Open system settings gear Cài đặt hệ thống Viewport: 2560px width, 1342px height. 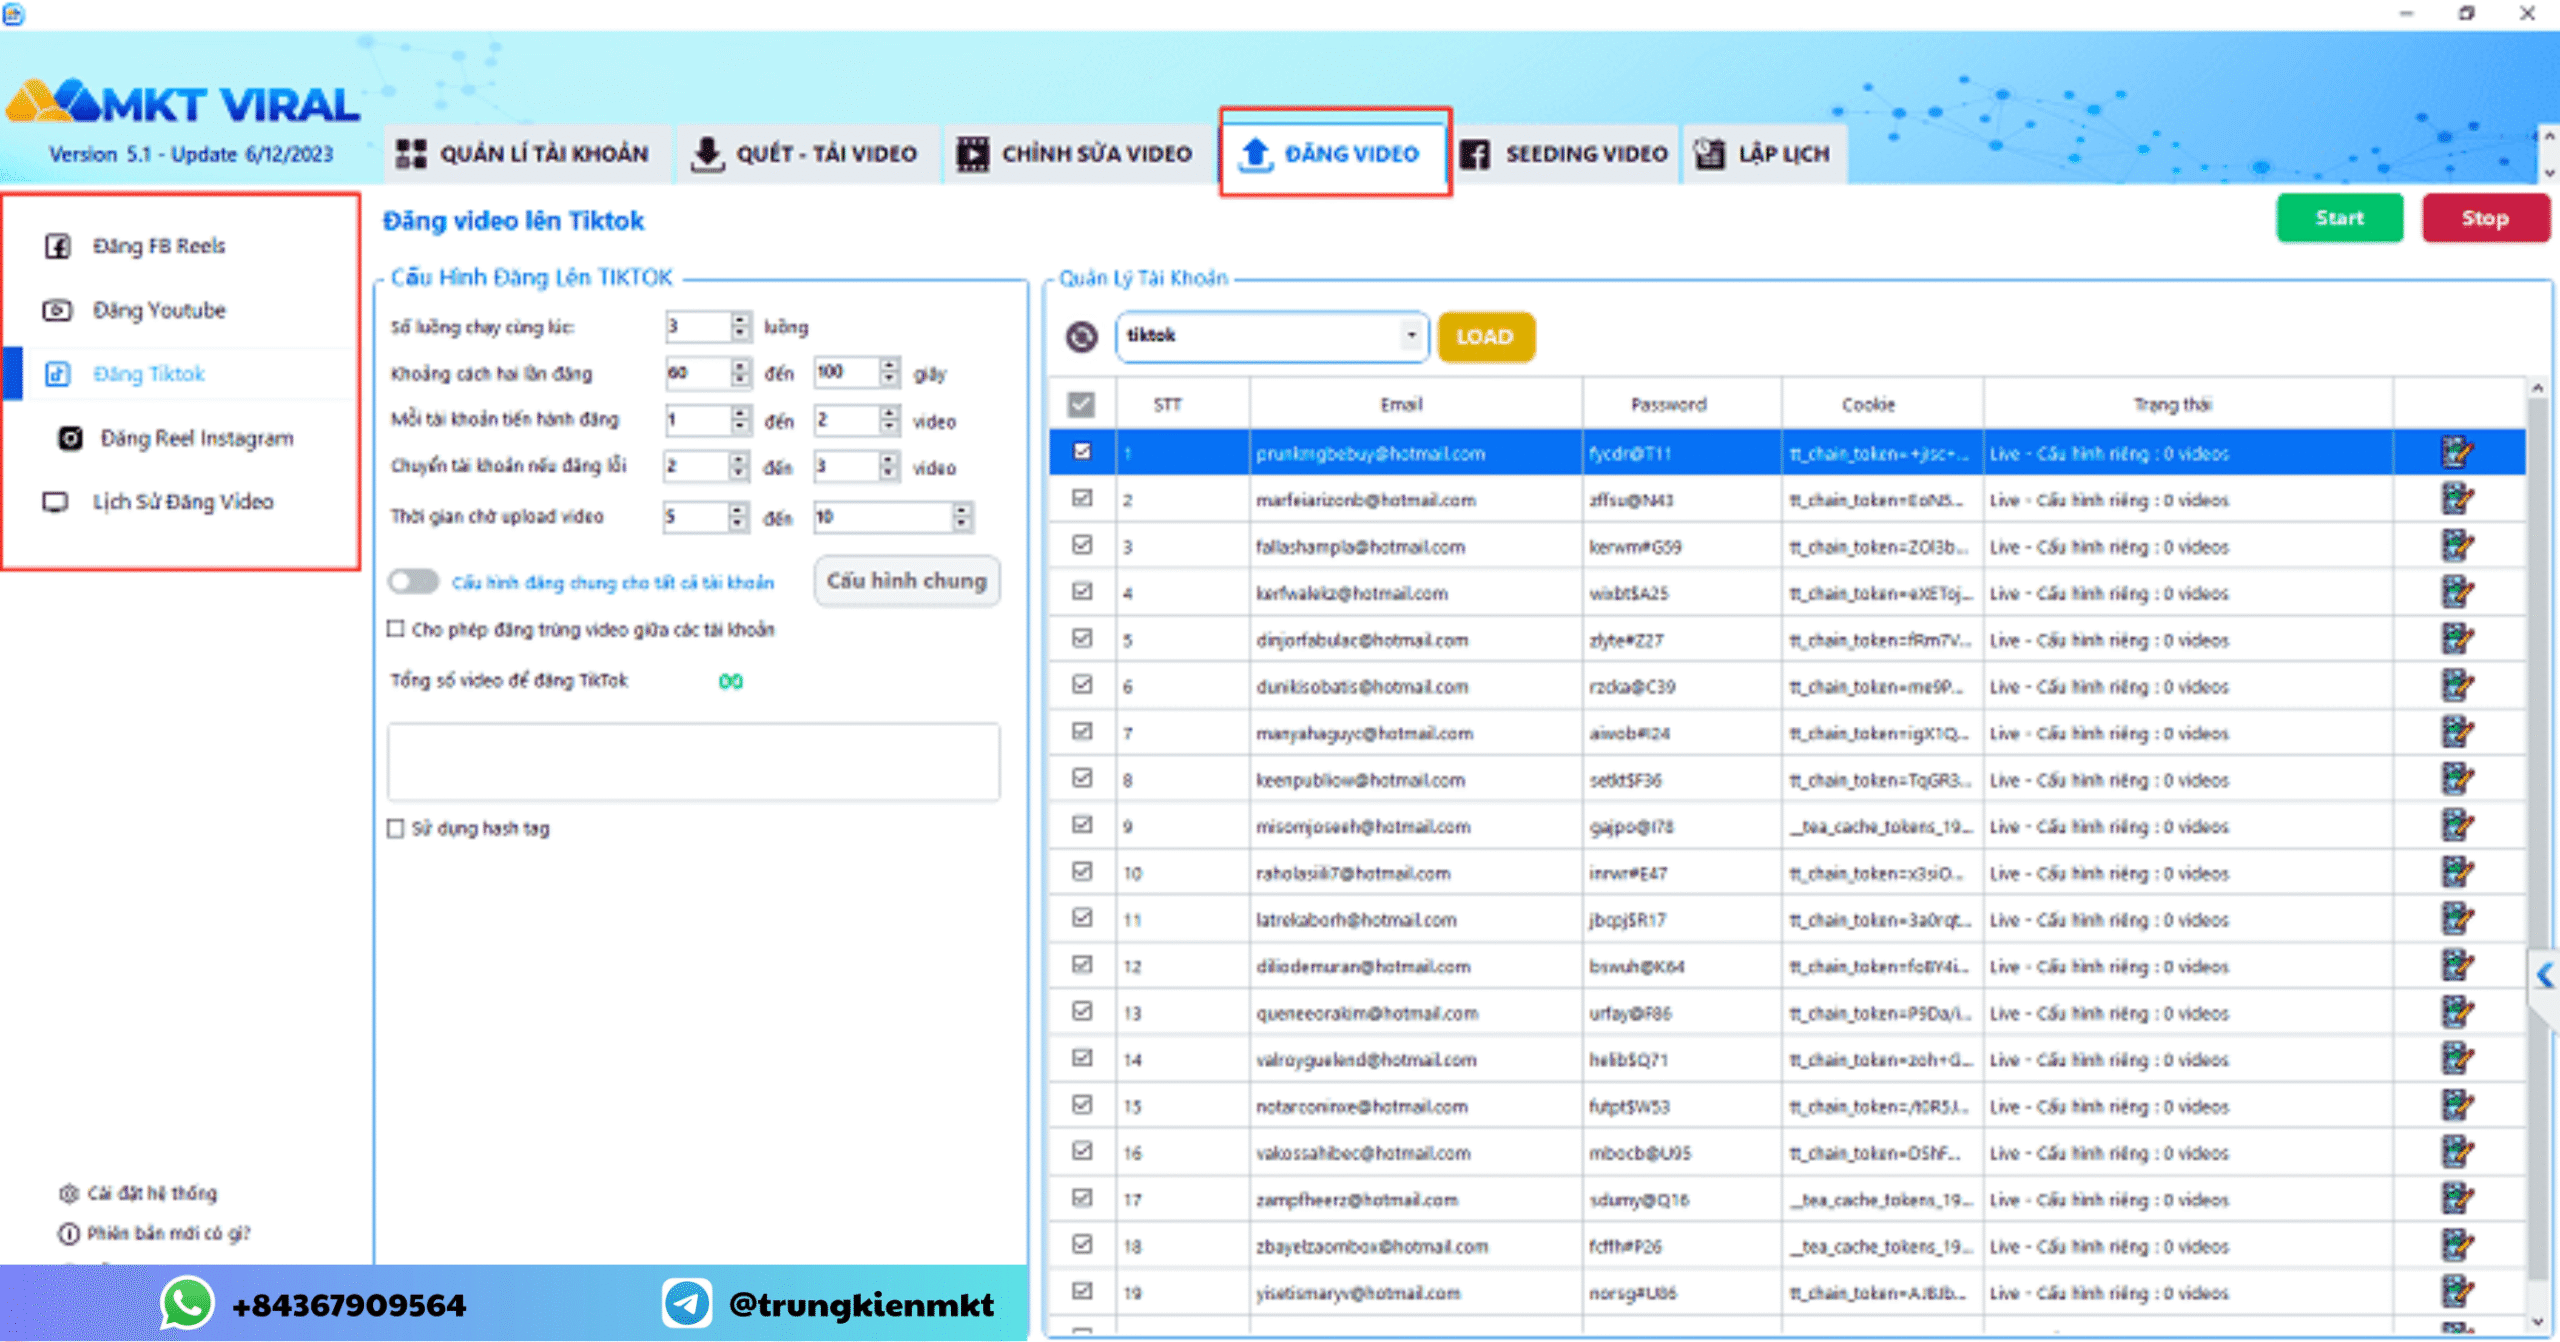click(x=69, y=1193)
